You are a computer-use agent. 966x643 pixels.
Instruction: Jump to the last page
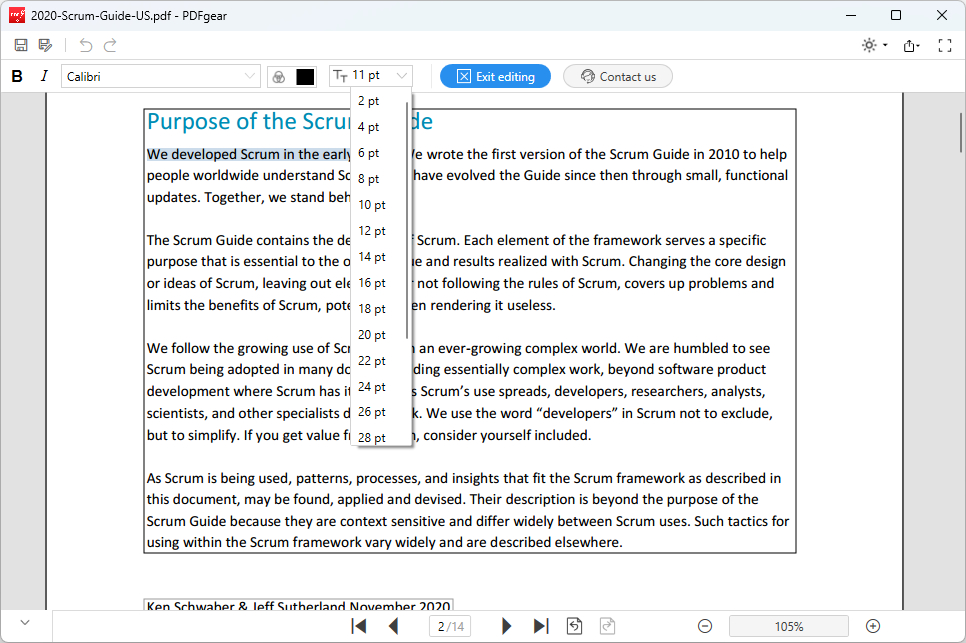[x=541, y=626]
